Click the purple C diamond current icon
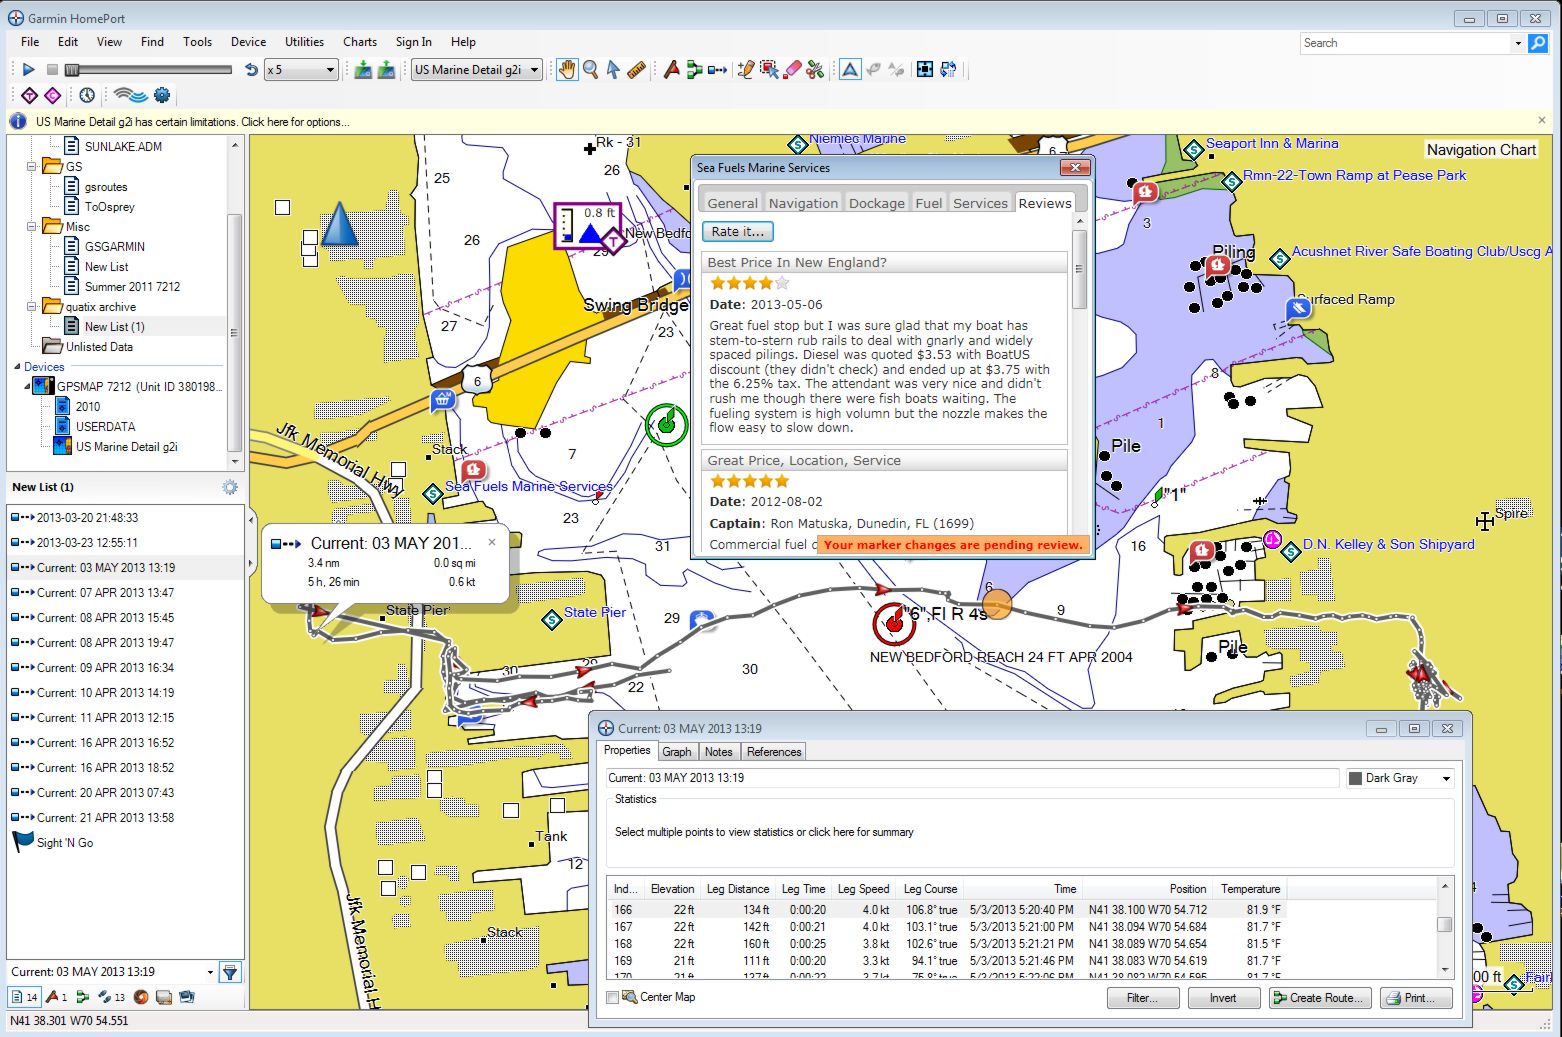Screen dimensions: 1562x1037 point(52,95)
